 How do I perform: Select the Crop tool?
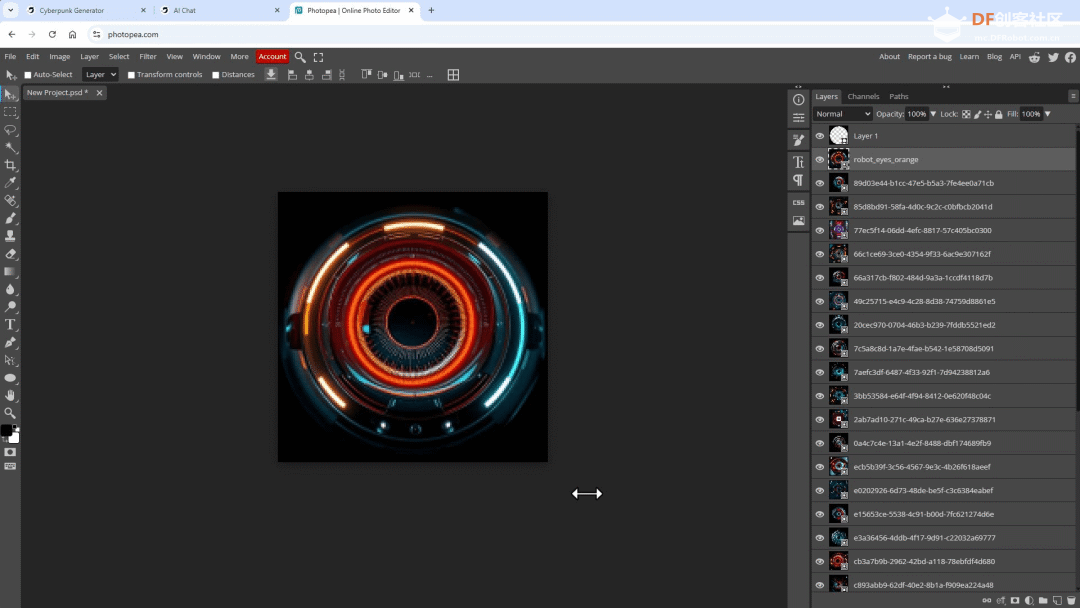tap(10, 165)
